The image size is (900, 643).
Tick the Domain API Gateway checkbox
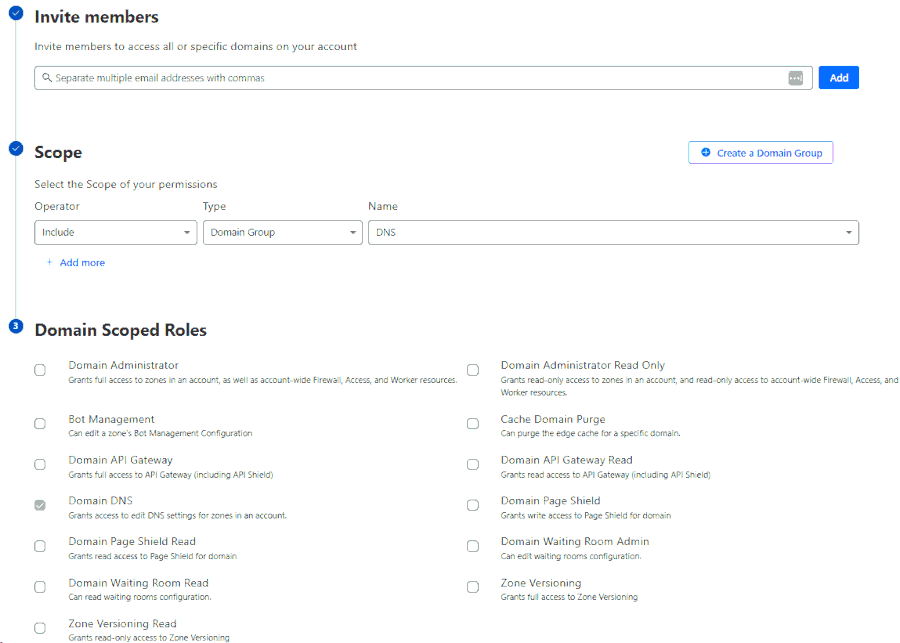40,464
